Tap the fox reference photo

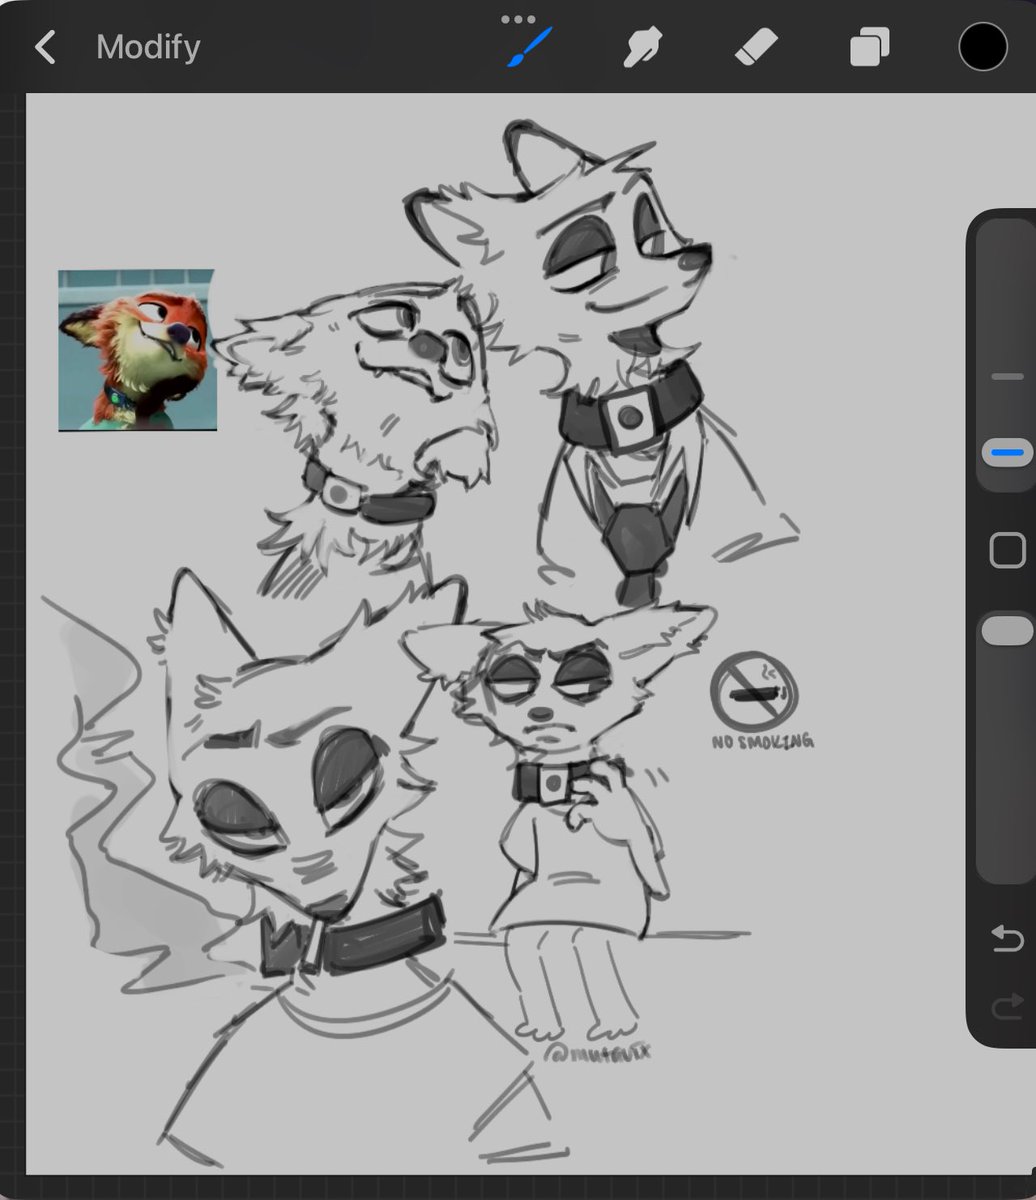pos(137,350)
